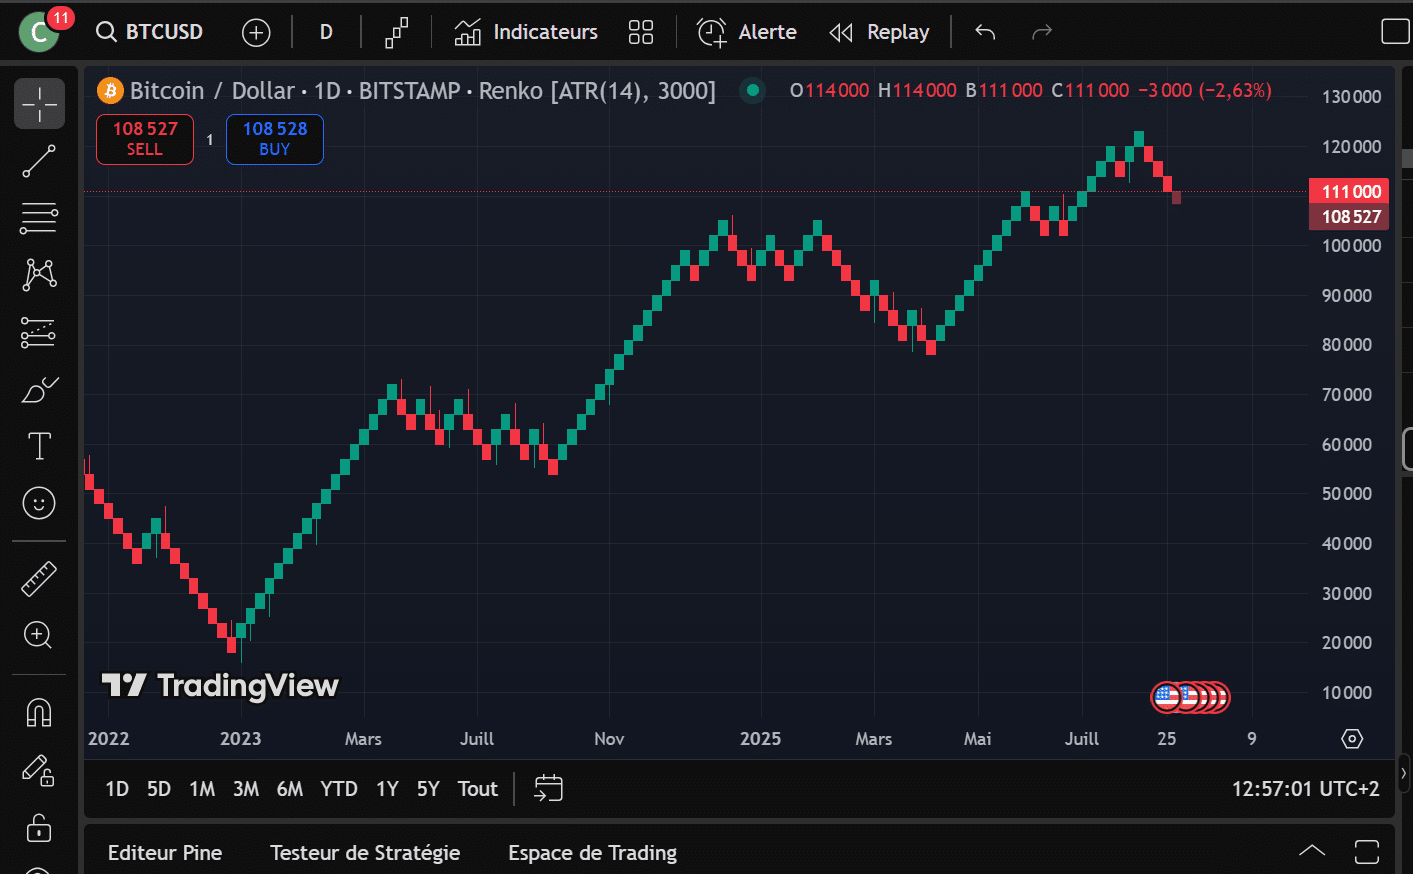This screenshot has height=874, width=1413.
Task: Open the Editeur Pine tab
Action: [165, 853]
